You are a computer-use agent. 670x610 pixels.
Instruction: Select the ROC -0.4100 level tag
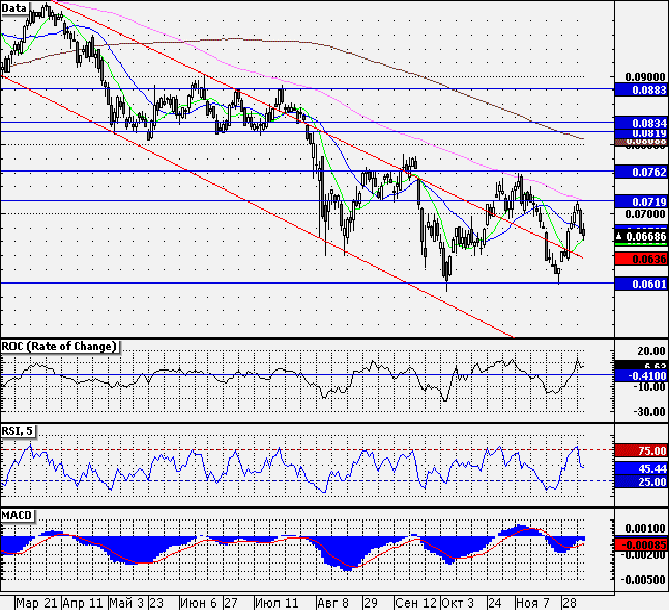641,376
